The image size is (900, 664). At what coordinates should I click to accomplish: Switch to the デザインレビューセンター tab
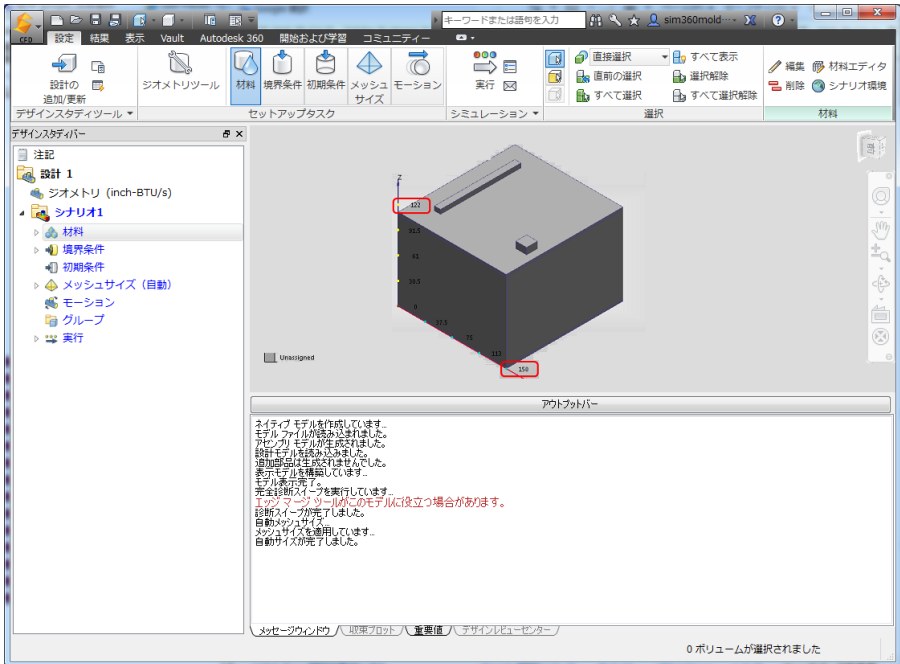pos(506,630)
